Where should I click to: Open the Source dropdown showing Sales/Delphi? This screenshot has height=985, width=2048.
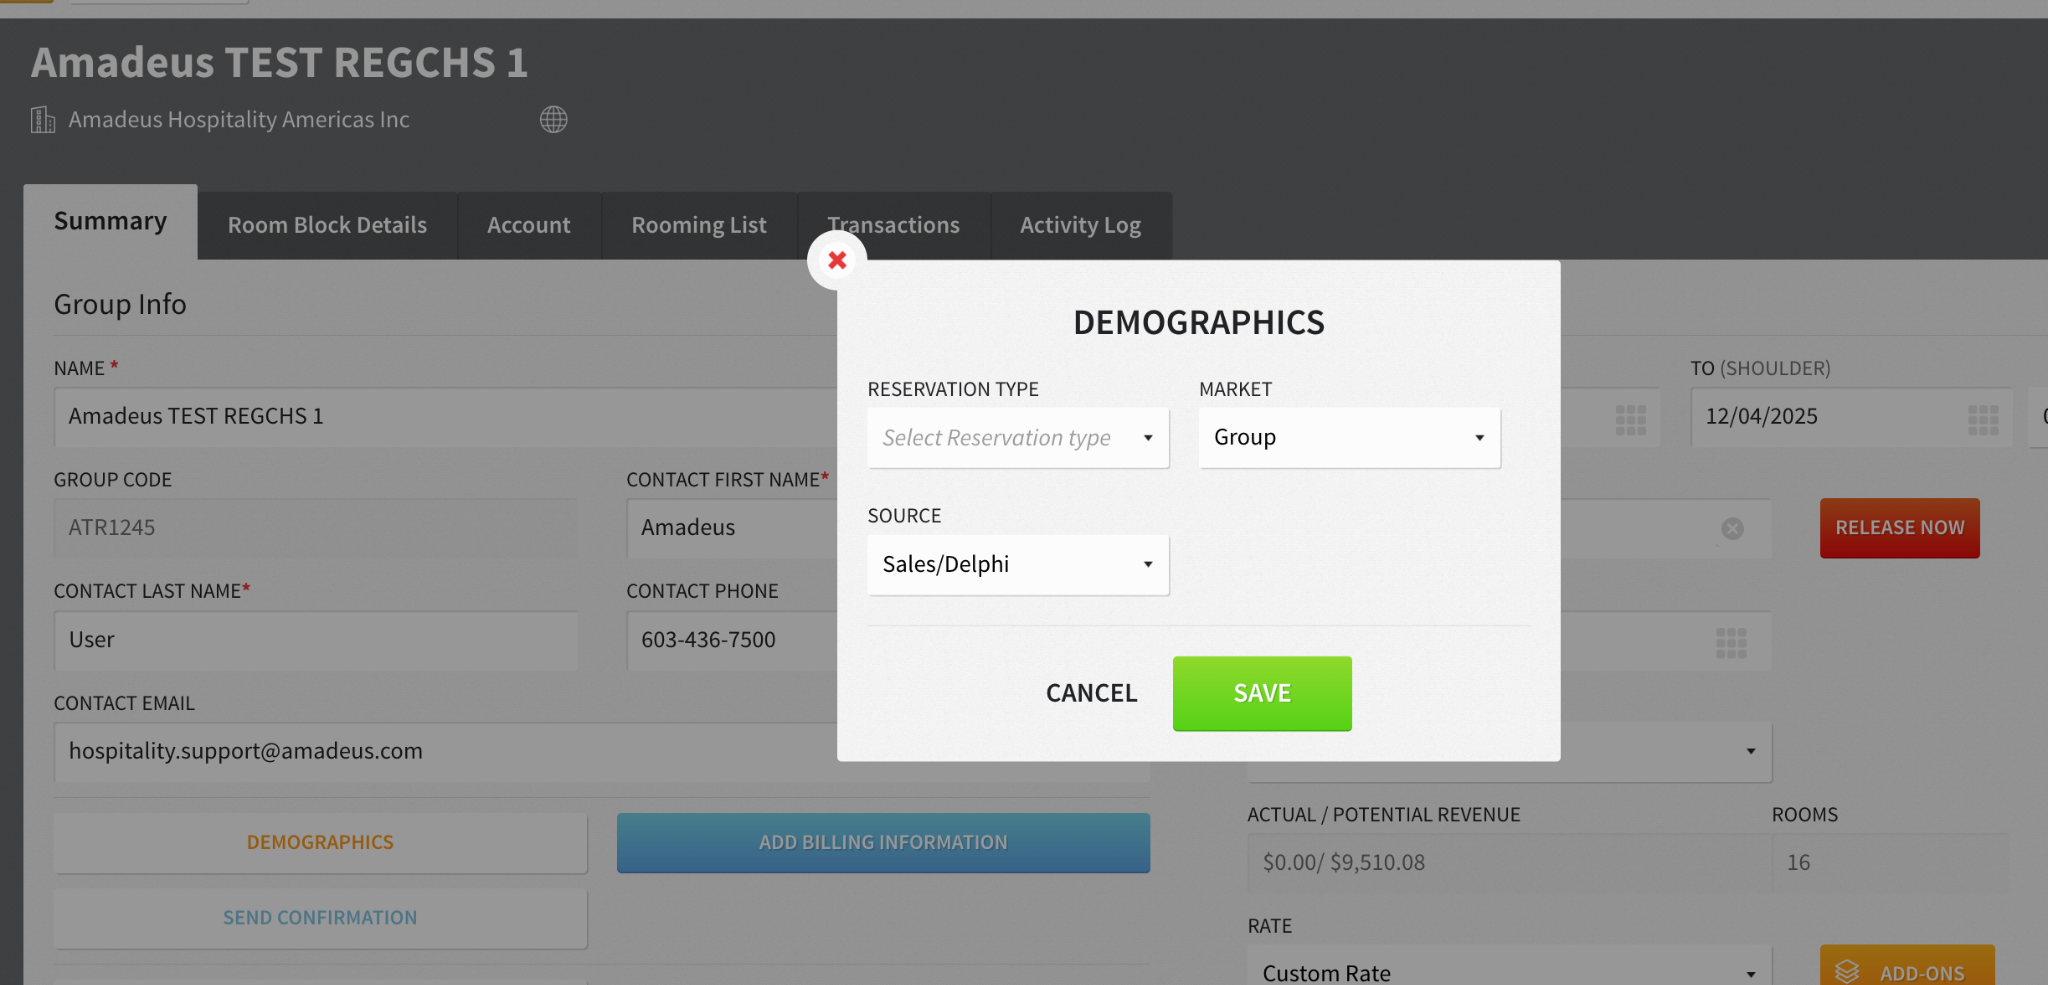click(1018, 565)
